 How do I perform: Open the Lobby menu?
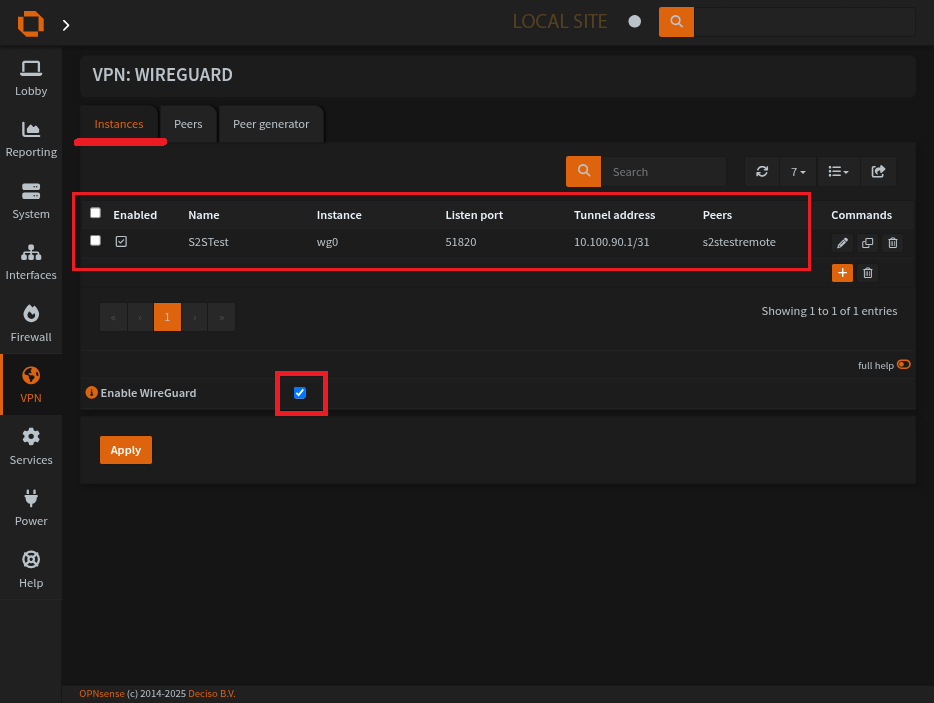(31, 78)
